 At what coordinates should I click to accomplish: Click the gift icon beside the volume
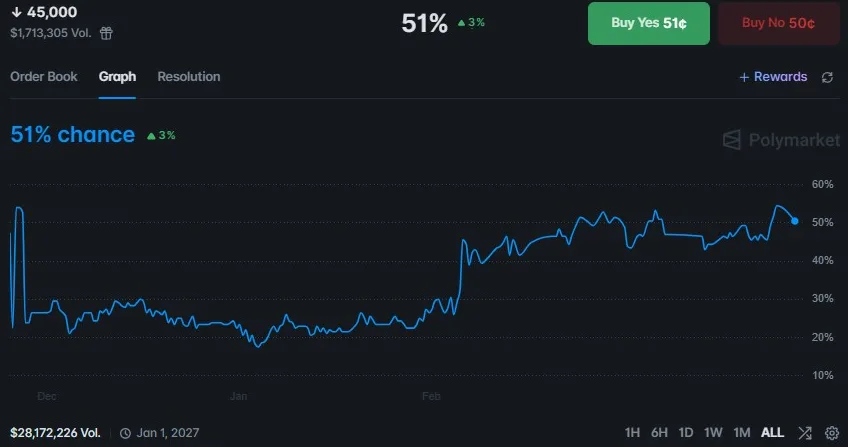106,32
